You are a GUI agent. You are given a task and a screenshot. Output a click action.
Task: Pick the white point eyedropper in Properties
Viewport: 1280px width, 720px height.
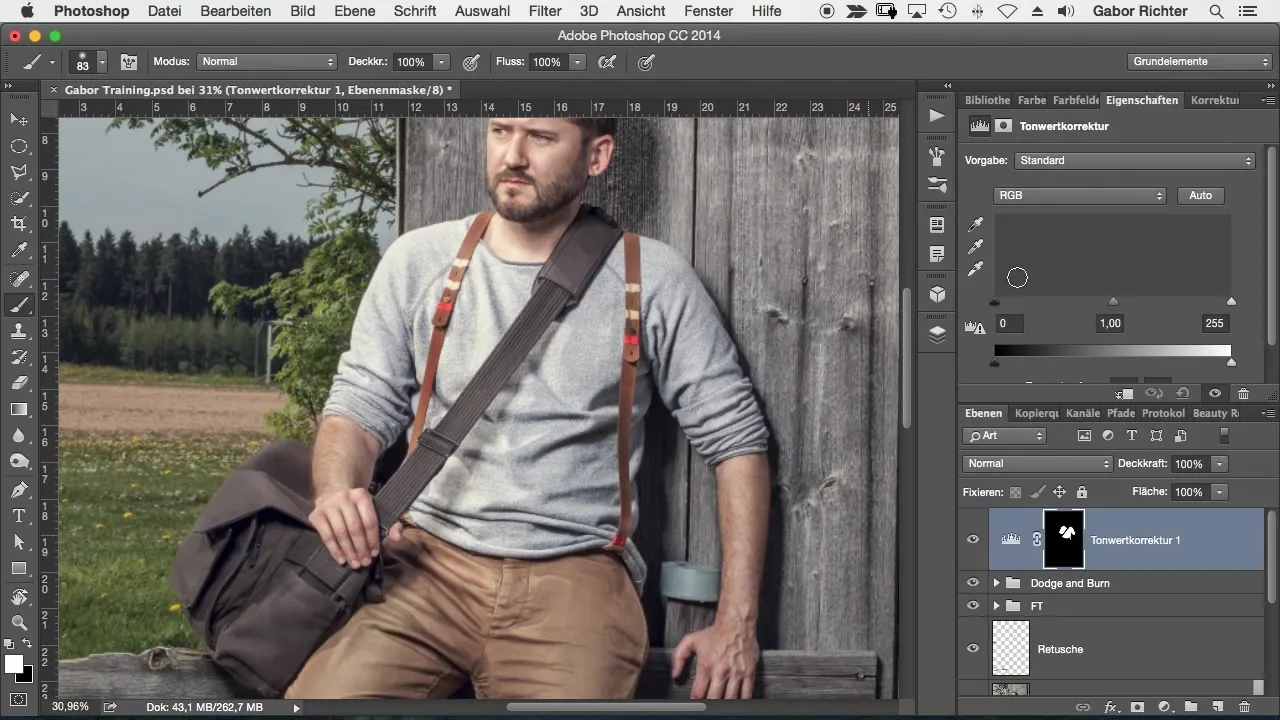click(976, 269)
